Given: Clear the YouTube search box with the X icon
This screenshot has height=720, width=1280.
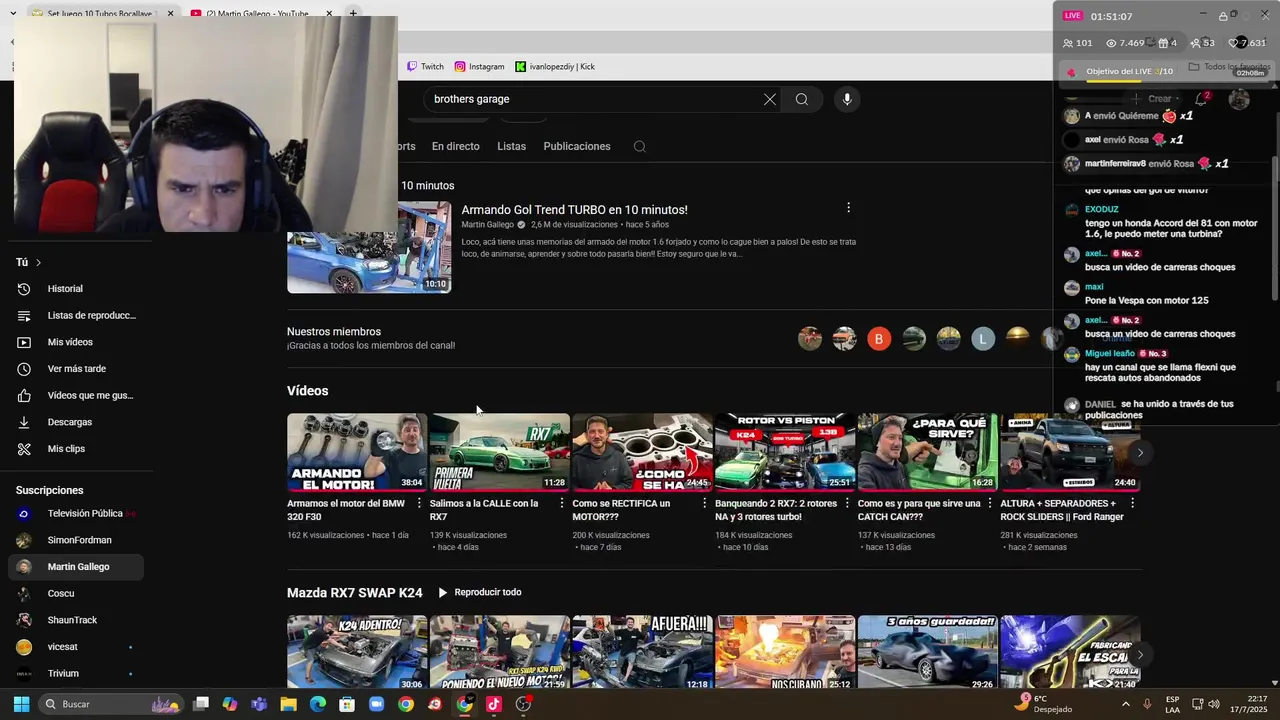Looking at the screenshot, I should click(x=769, y=99).
